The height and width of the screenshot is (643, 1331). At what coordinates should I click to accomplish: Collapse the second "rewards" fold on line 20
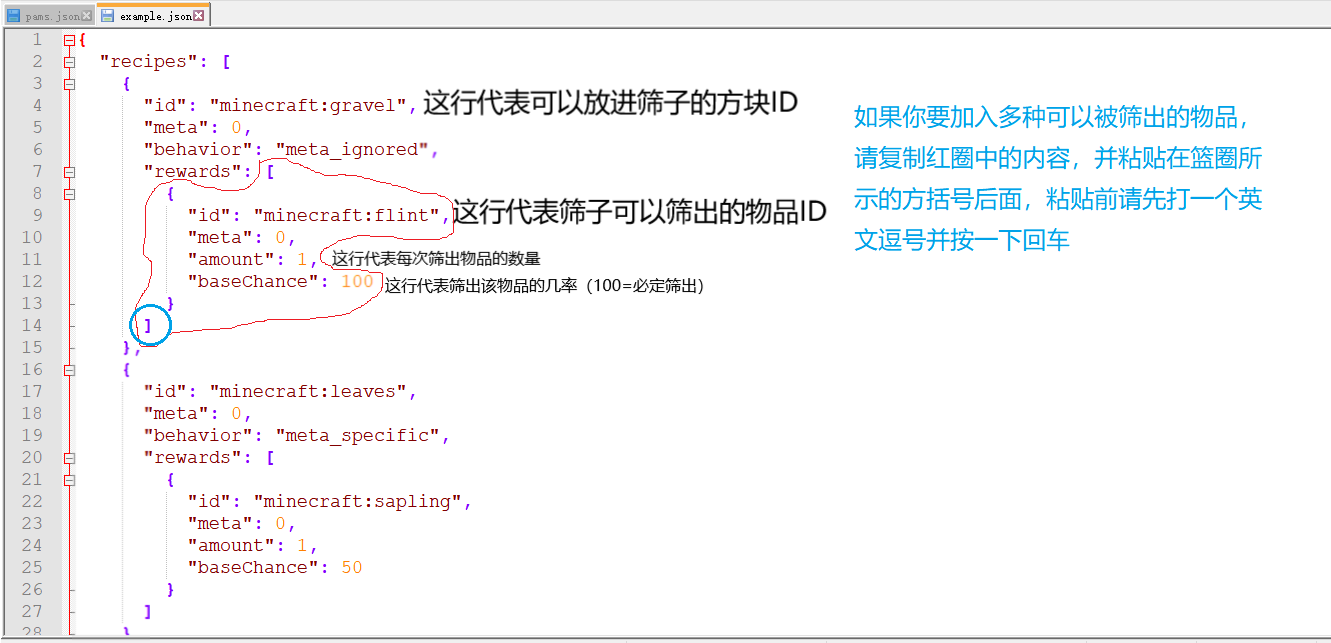click(68, 458)
